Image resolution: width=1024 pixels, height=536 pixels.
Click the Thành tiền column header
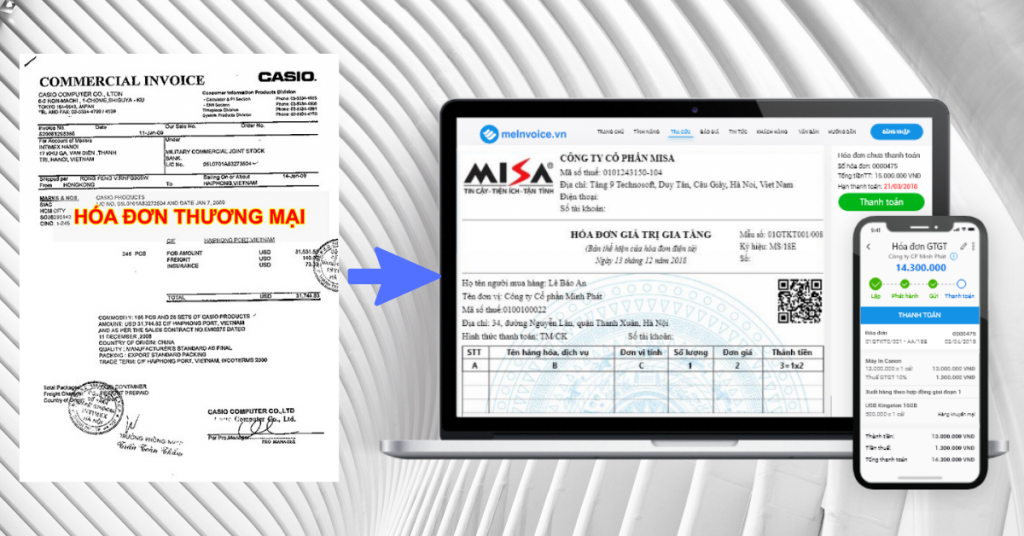pos(792,353)
